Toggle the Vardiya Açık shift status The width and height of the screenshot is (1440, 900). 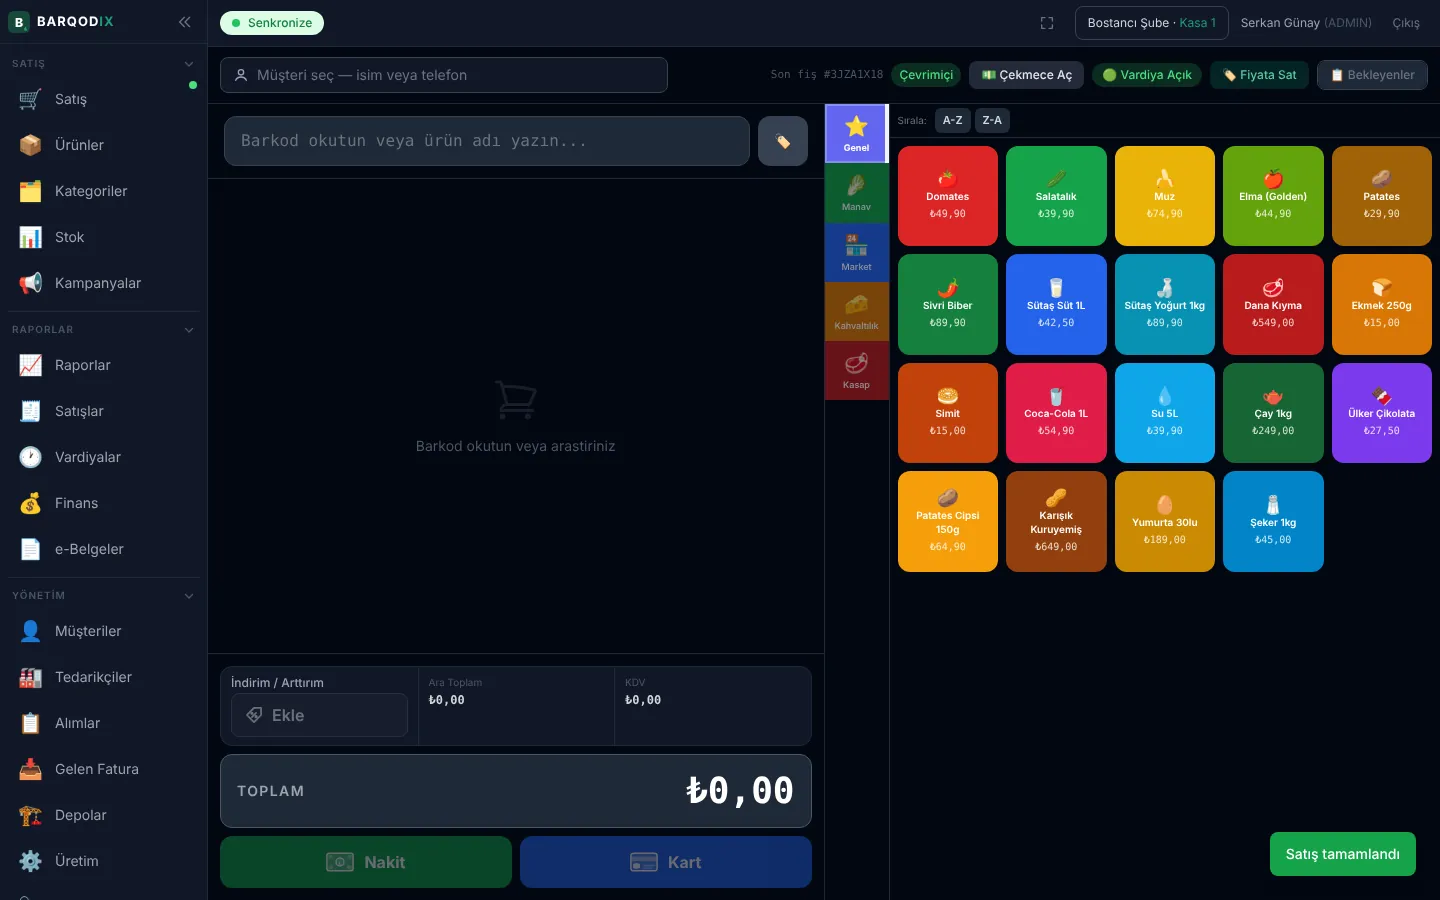tap(1147, 75)
